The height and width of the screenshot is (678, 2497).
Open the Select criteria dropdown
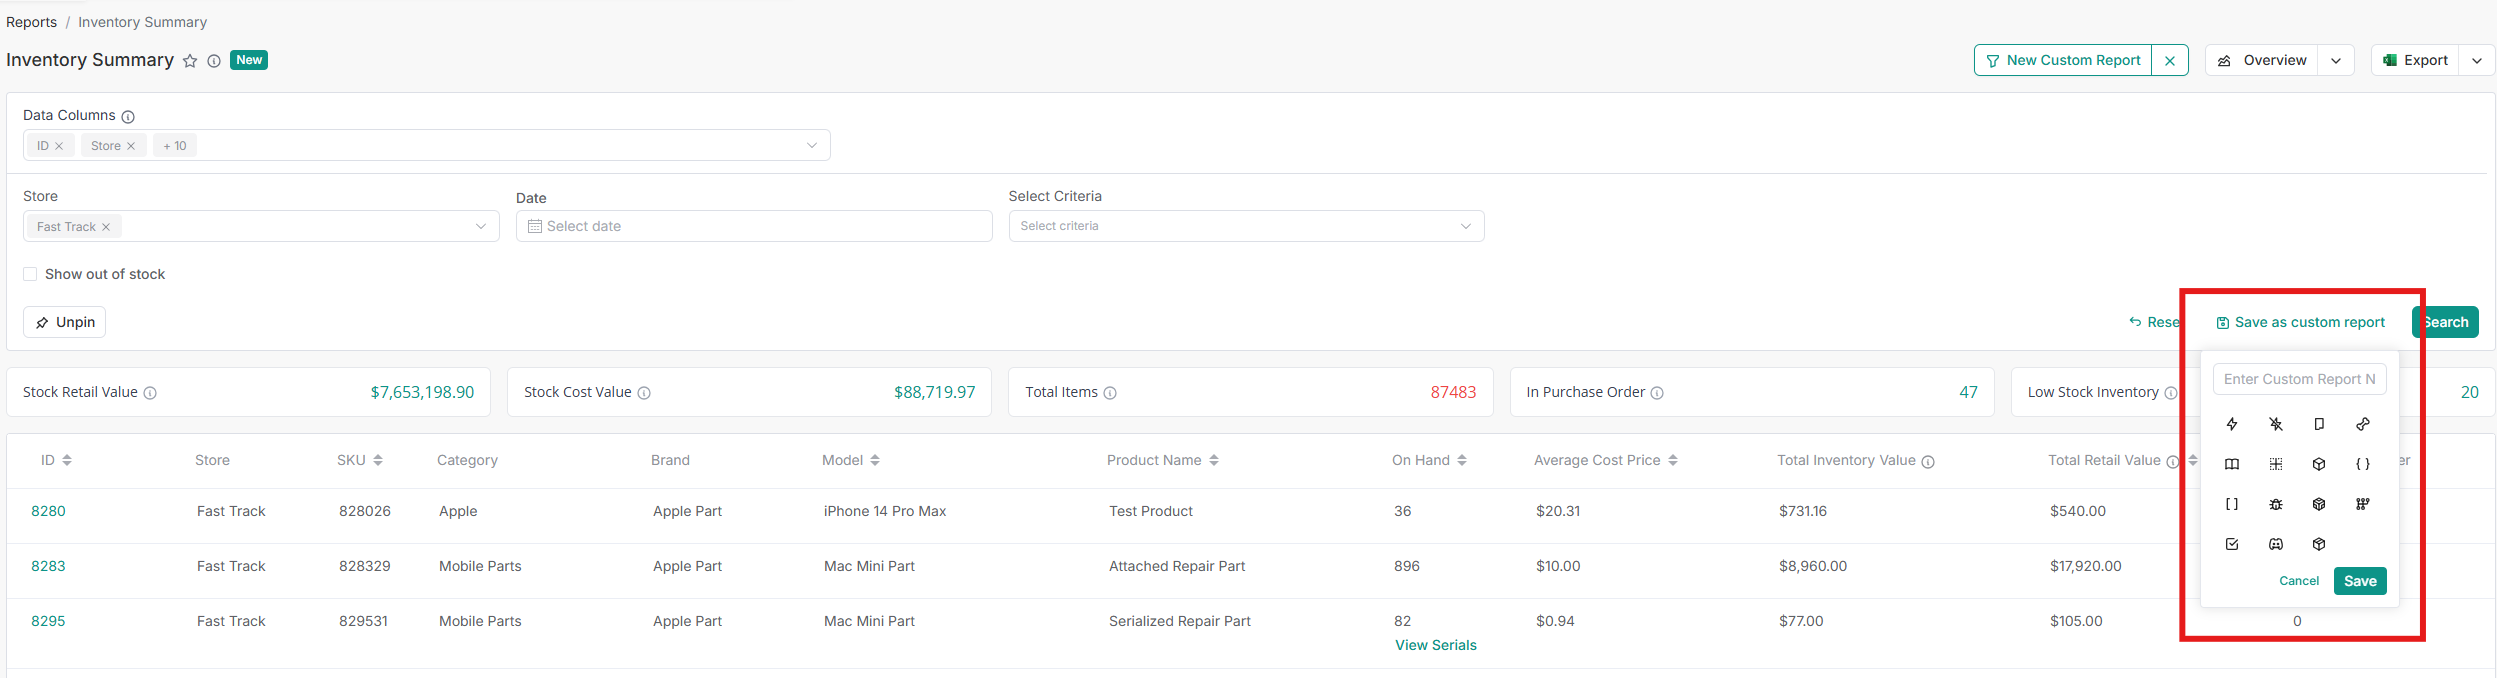tap(1245, 226)
